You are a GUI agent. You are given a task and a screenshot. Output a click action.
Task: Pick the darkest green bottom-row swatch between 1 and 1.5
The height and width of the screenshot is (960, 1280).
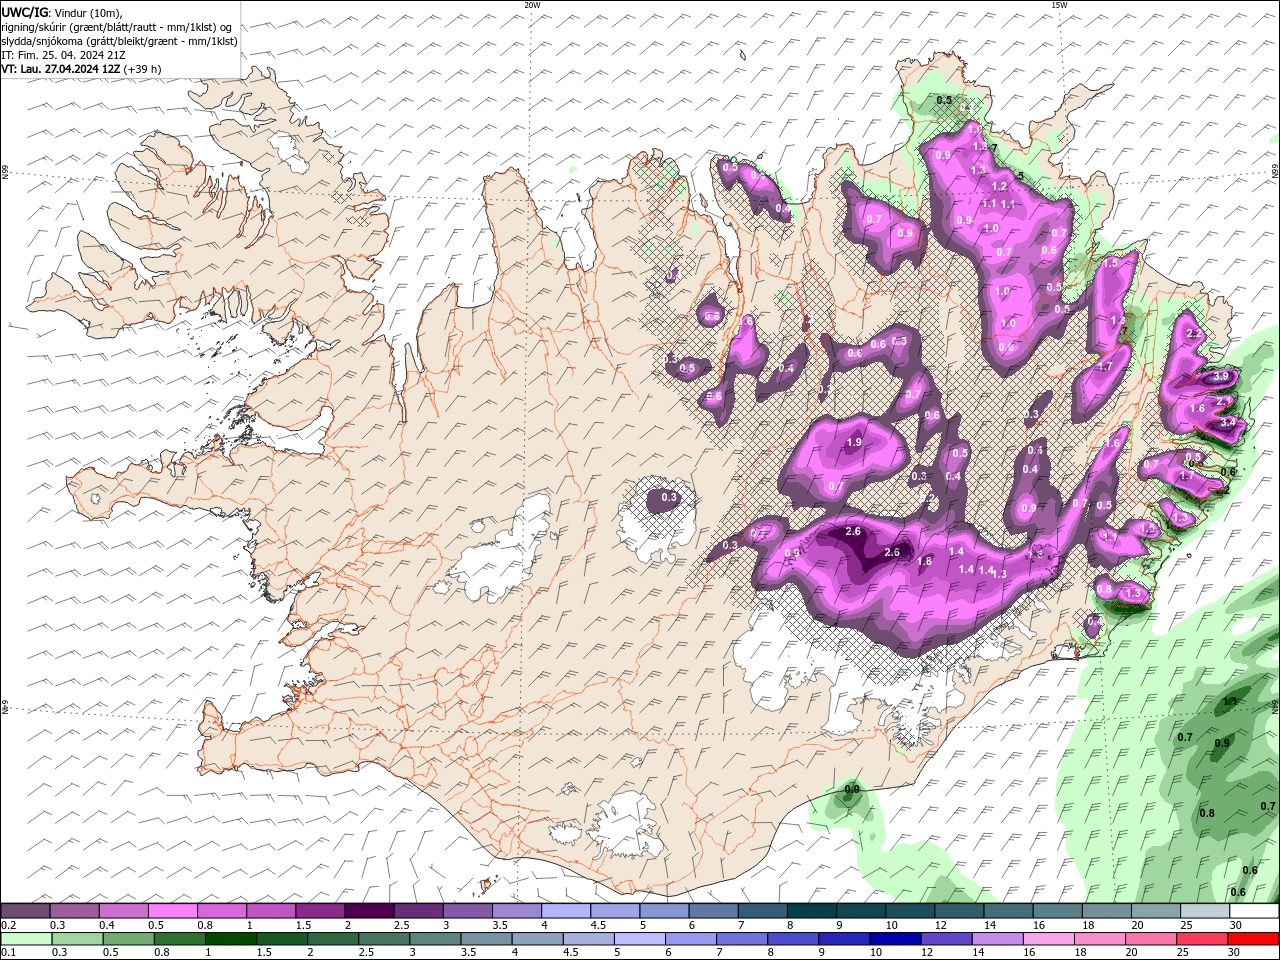tap(230, 939)
